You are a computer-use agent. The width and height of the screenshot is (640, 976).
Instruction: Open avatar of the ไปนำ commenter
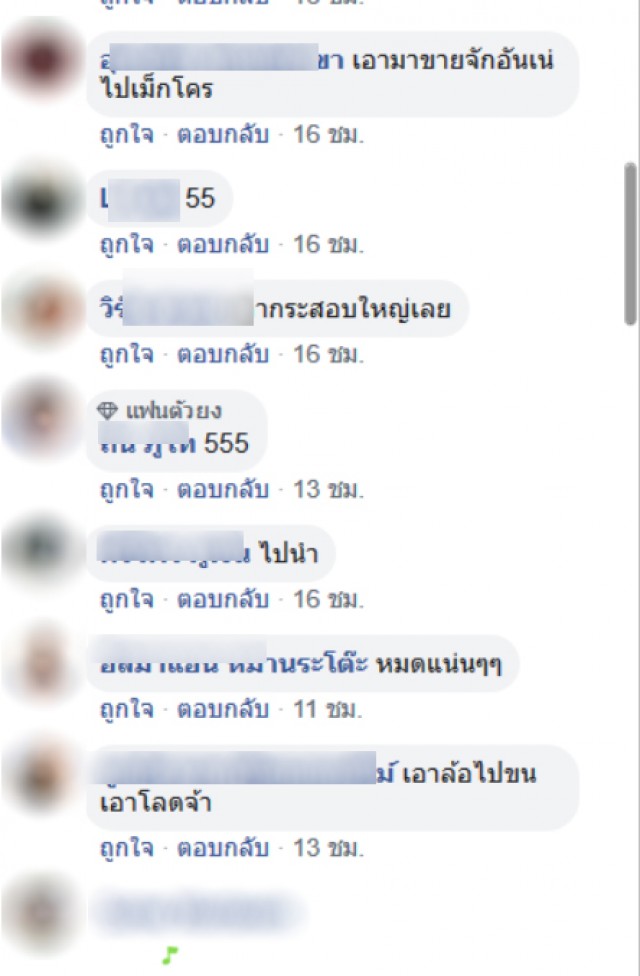pos(42,550)
